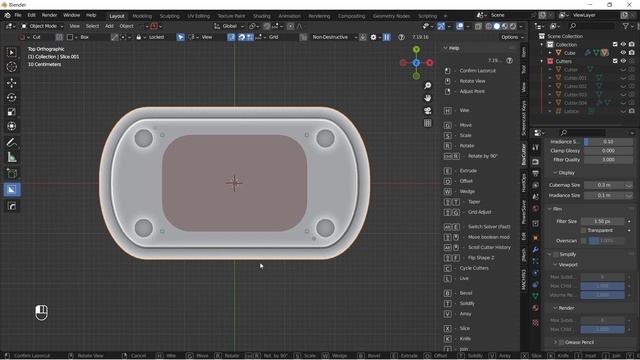The width and height of the screenshot is (640, 360).
Task: Switch orthographic/perspective grid icon
Action: coord(427,123)
